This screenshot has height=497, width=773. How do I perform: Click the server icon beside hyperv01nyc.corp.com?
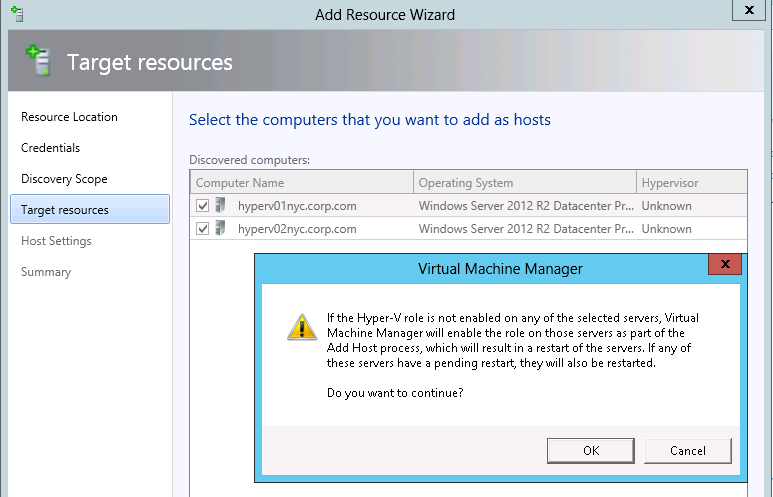(x=220, y=205)
